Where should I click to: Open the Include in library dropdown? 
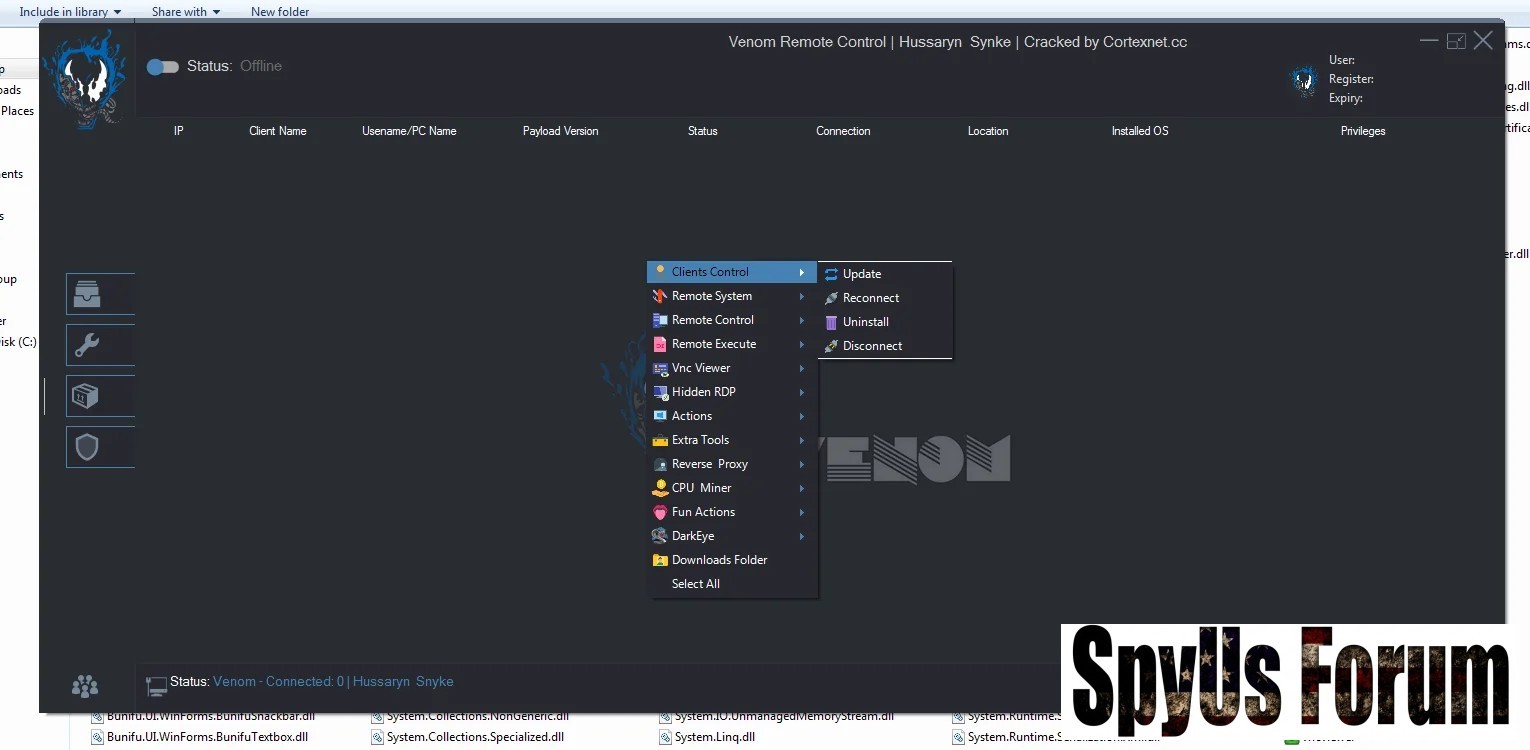(x=70, y=12)
